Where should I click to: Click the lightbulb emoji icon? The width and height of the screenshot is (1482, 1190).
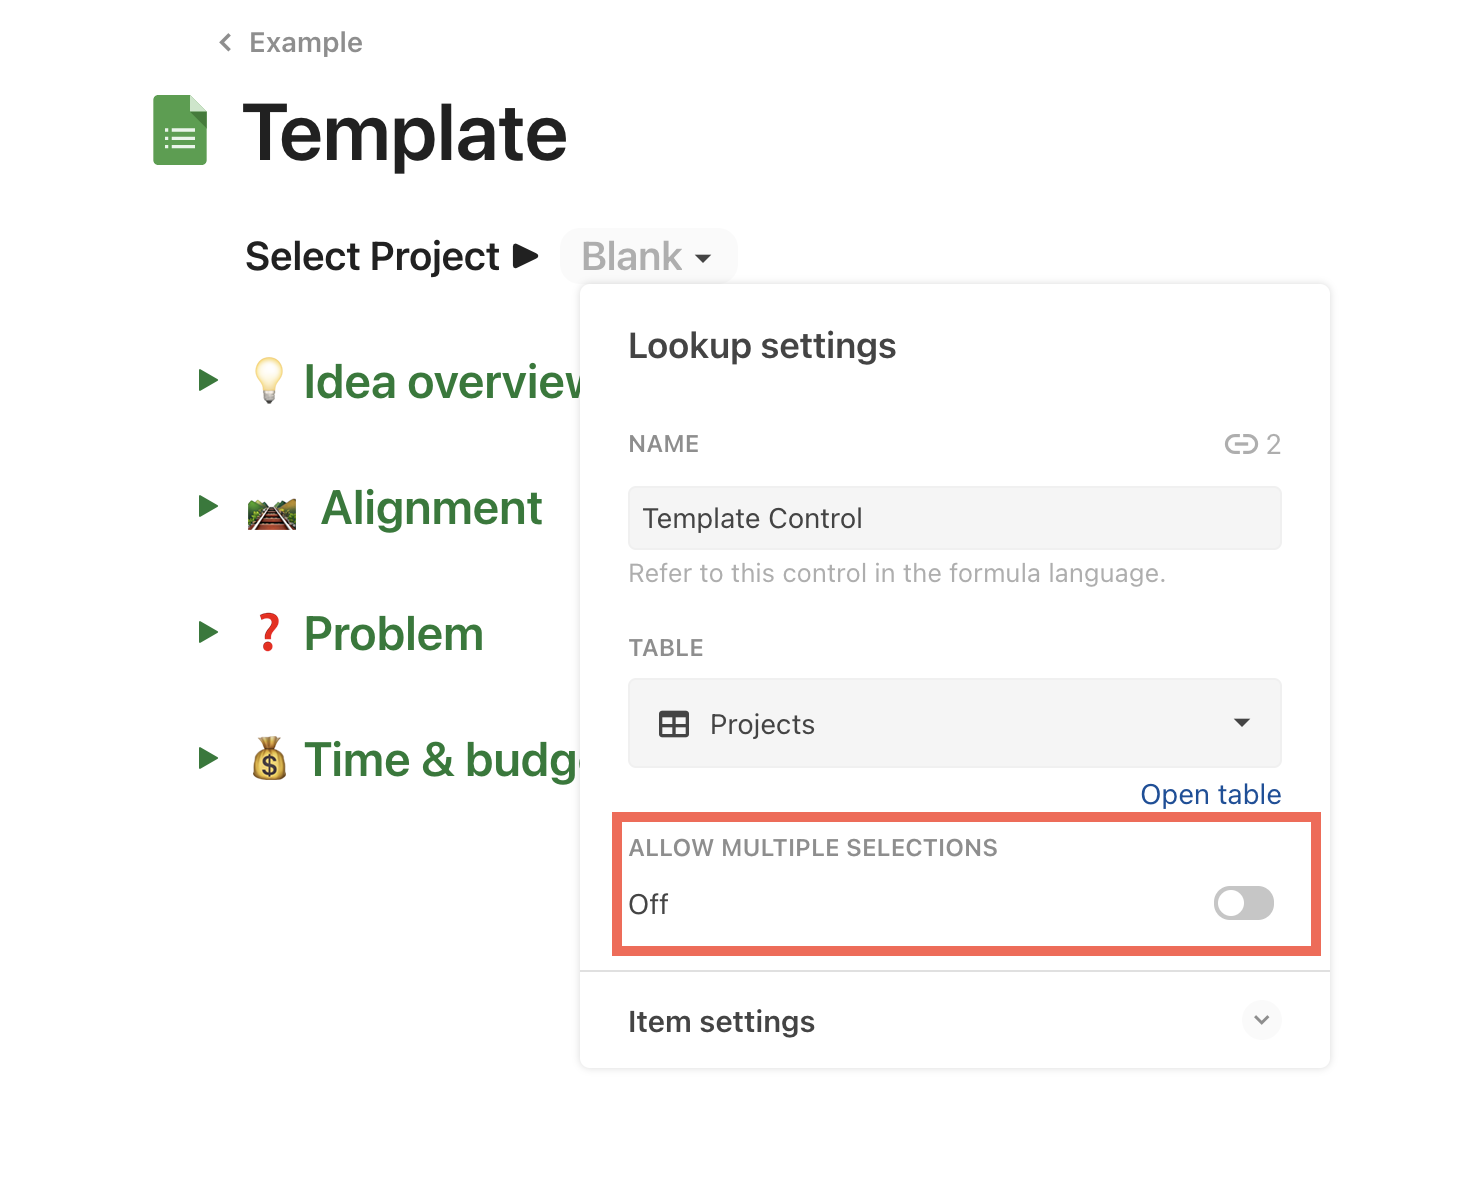point(268,381)
